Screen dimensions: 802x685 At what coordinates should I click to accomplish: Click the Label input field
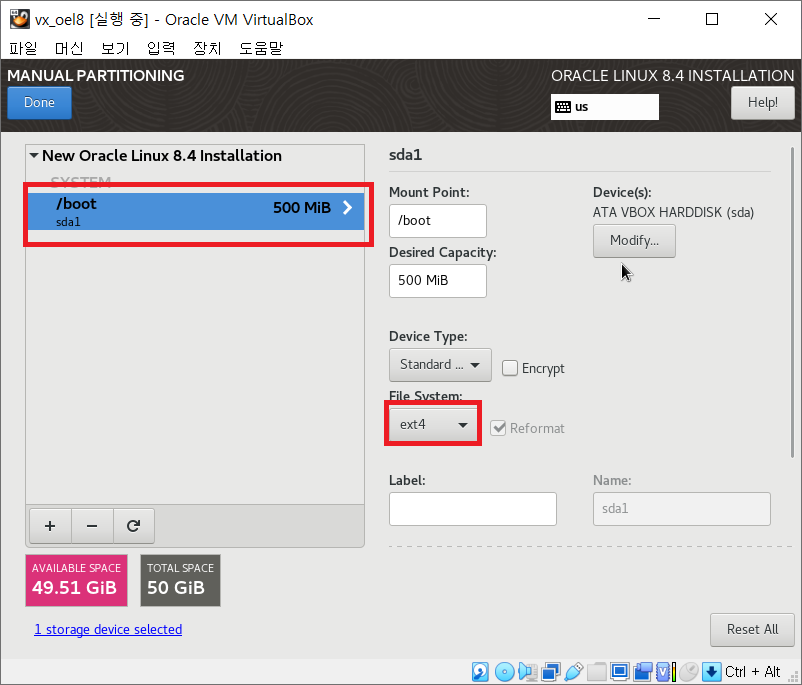(473, 509)
